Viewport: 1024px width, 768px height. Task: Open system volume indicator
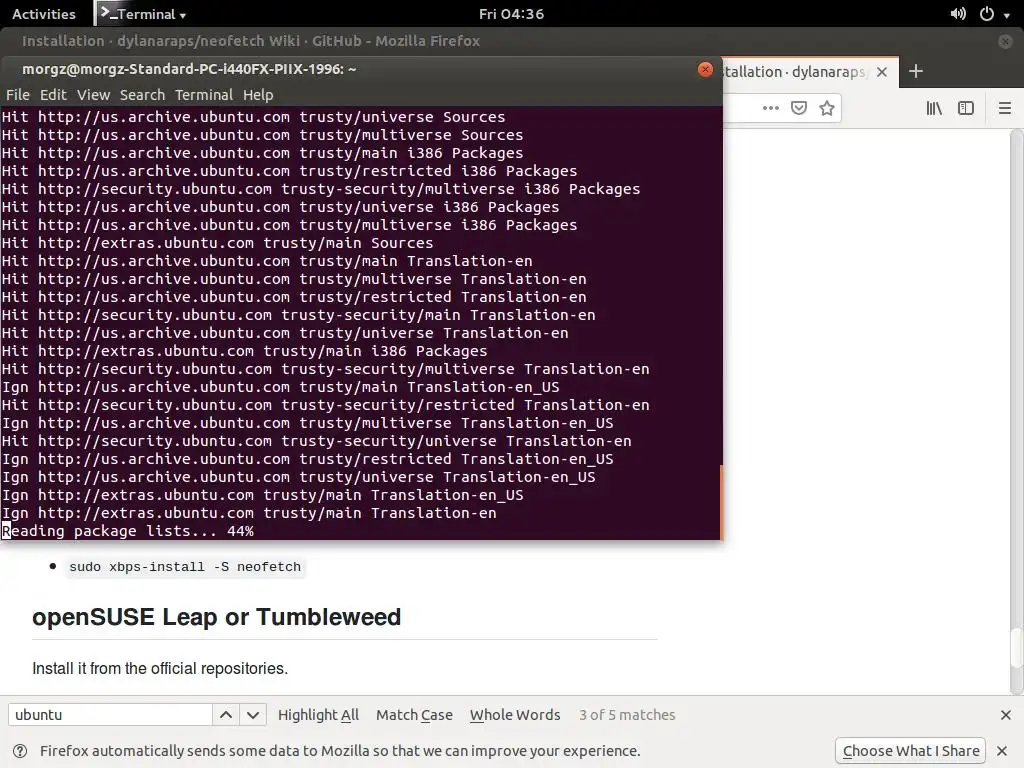[958, 14]
